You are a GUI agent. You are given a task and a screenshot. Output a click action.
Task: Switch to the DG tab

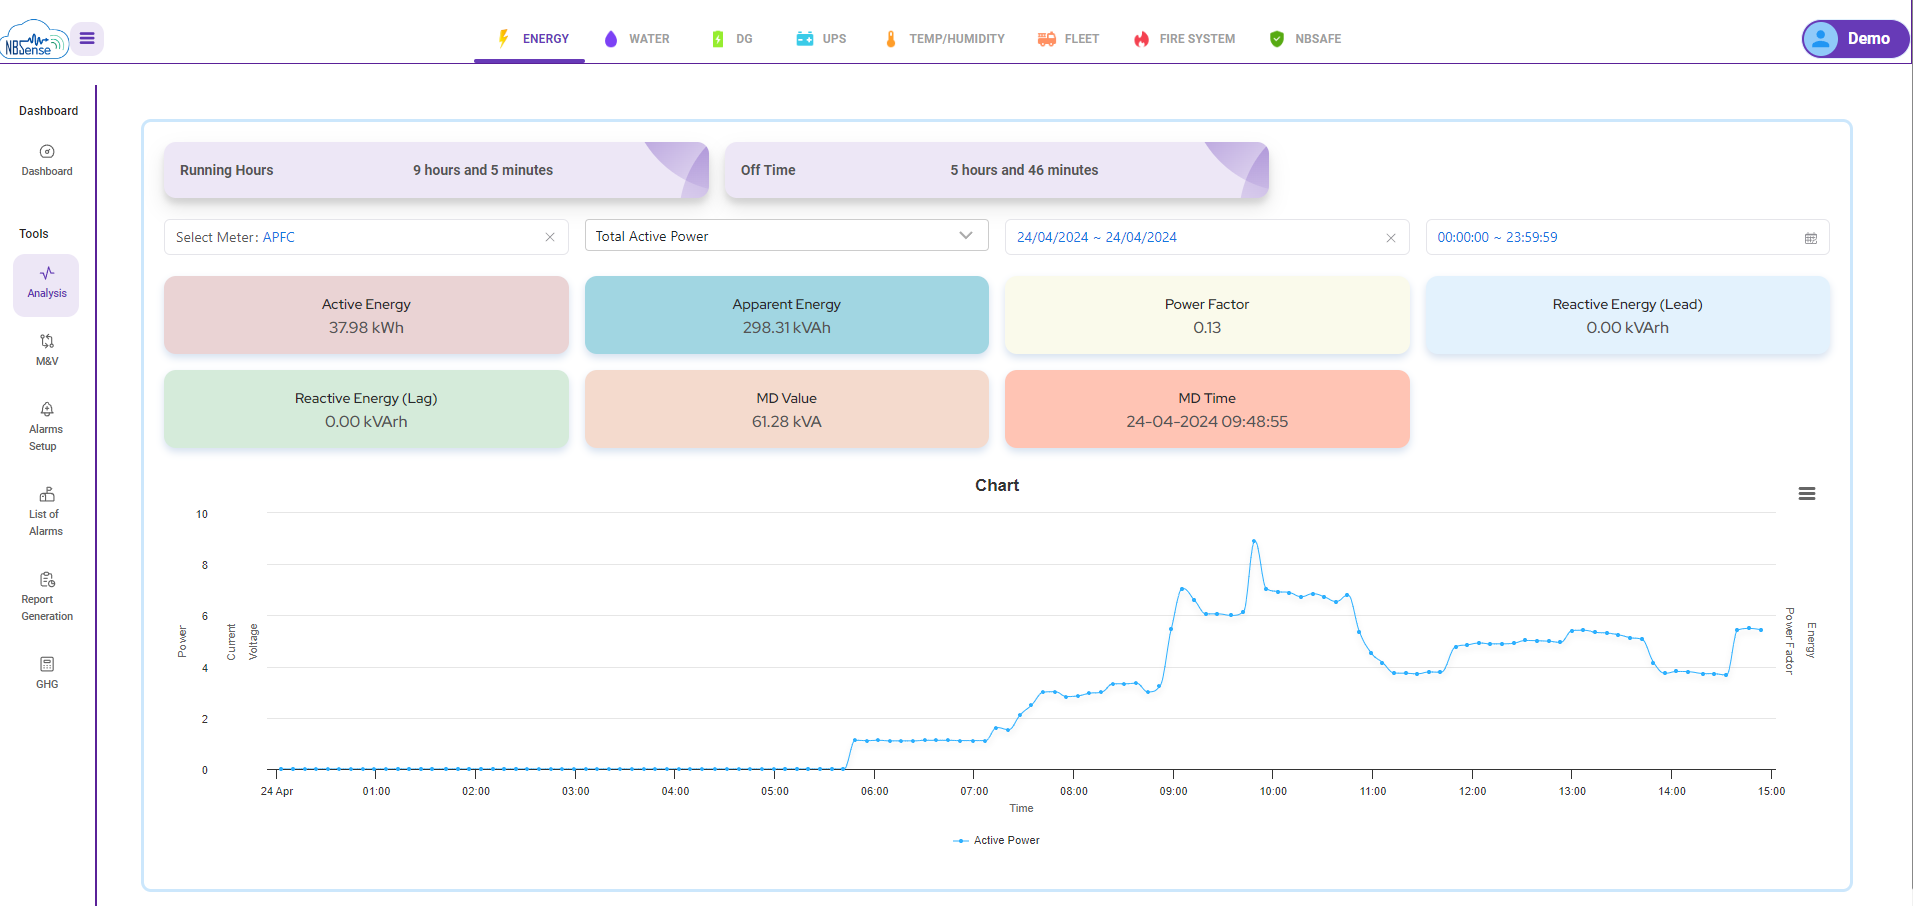point(732,39)
